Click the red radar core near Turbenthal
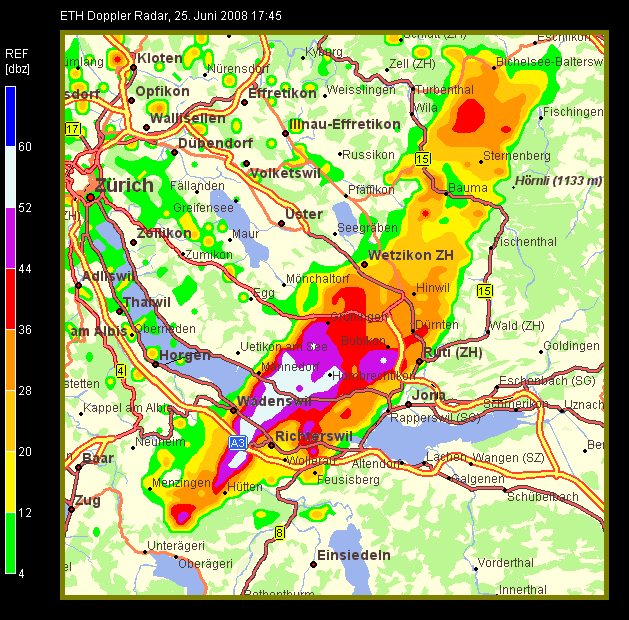629x620 pixels. [x=469, y=116]
